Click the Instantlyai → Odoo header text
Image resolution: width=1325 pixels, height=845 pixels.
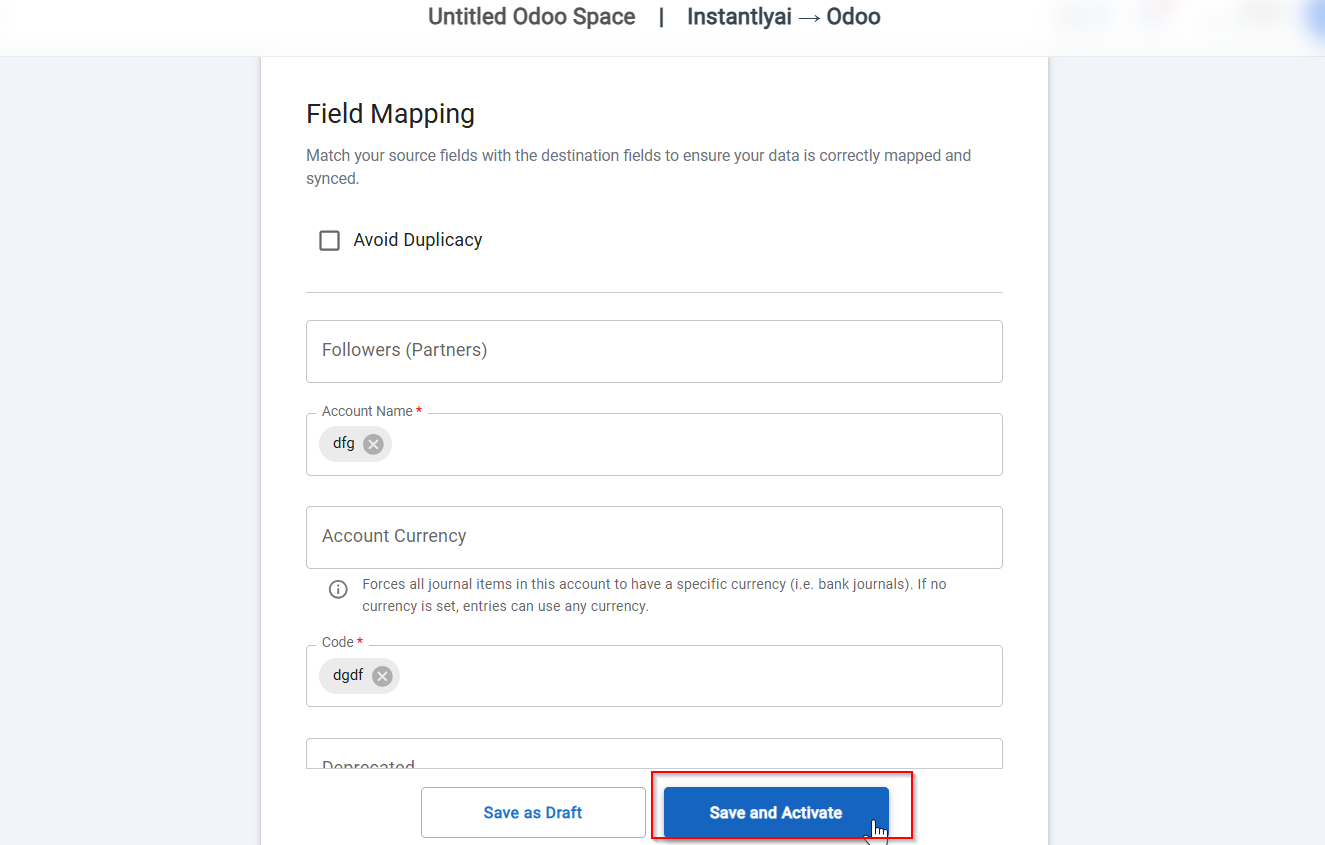tap(783, 17)
